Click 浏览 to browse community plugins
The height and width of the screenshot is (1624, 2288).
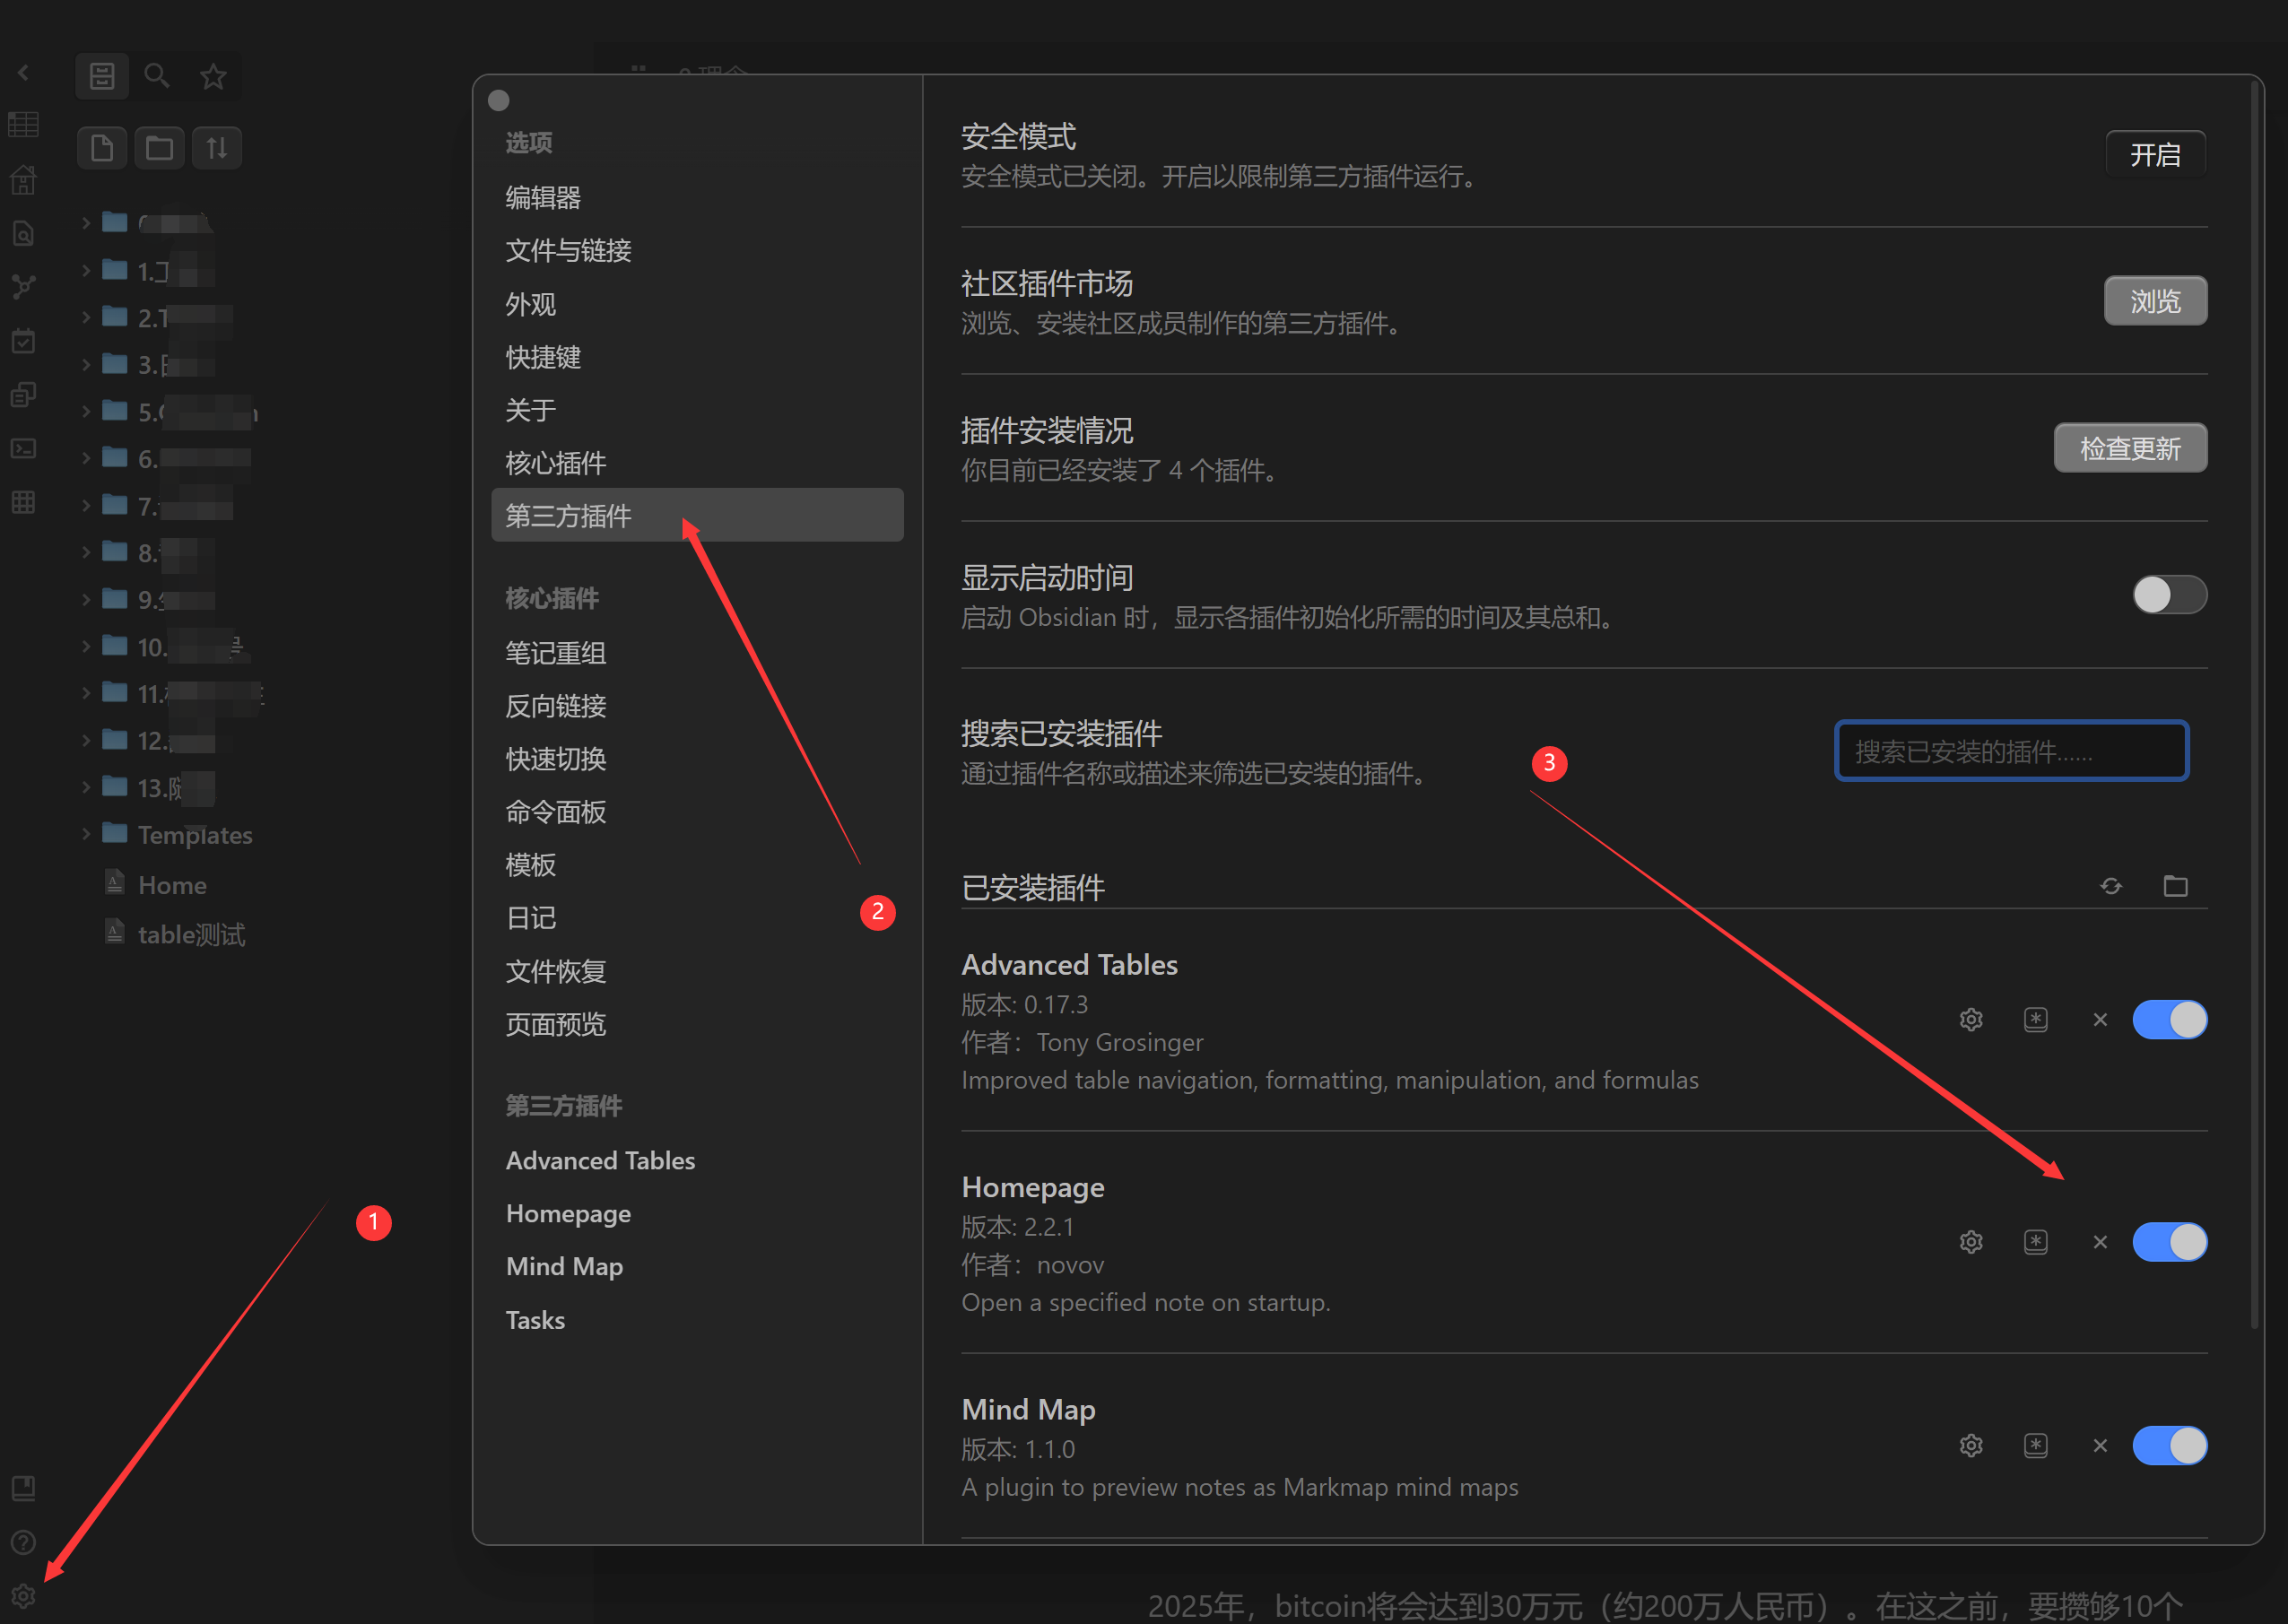2154,301
